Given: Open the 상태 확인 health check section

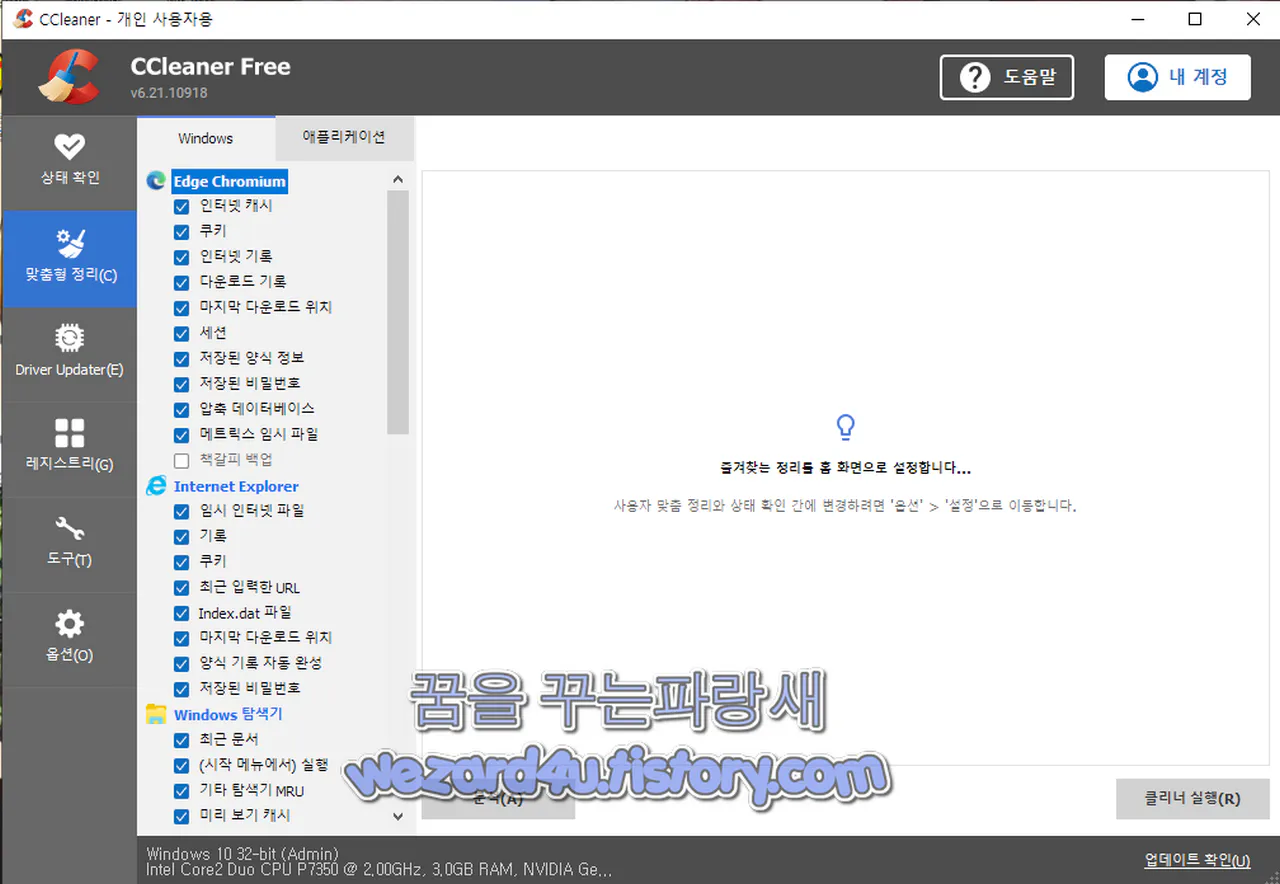Looking at the screenshot, I should pos(69,163).
